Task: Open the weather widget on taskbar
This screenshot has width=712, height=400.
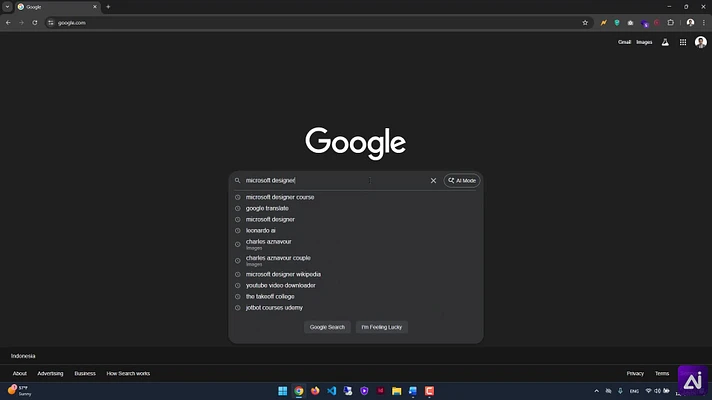Action: coord(20,390)
